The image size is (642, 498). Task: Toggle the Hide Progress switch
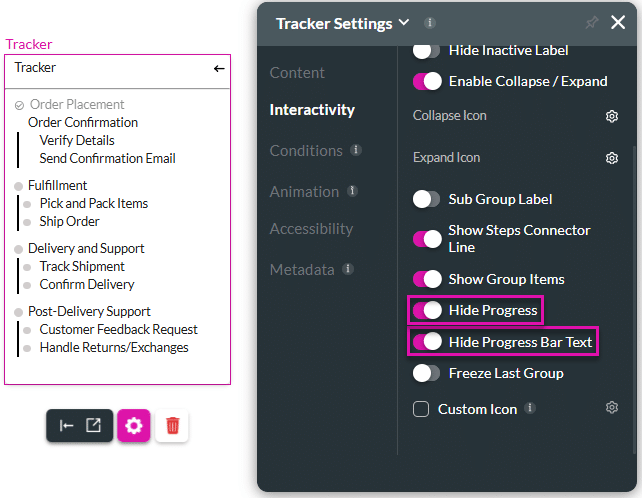427,310
